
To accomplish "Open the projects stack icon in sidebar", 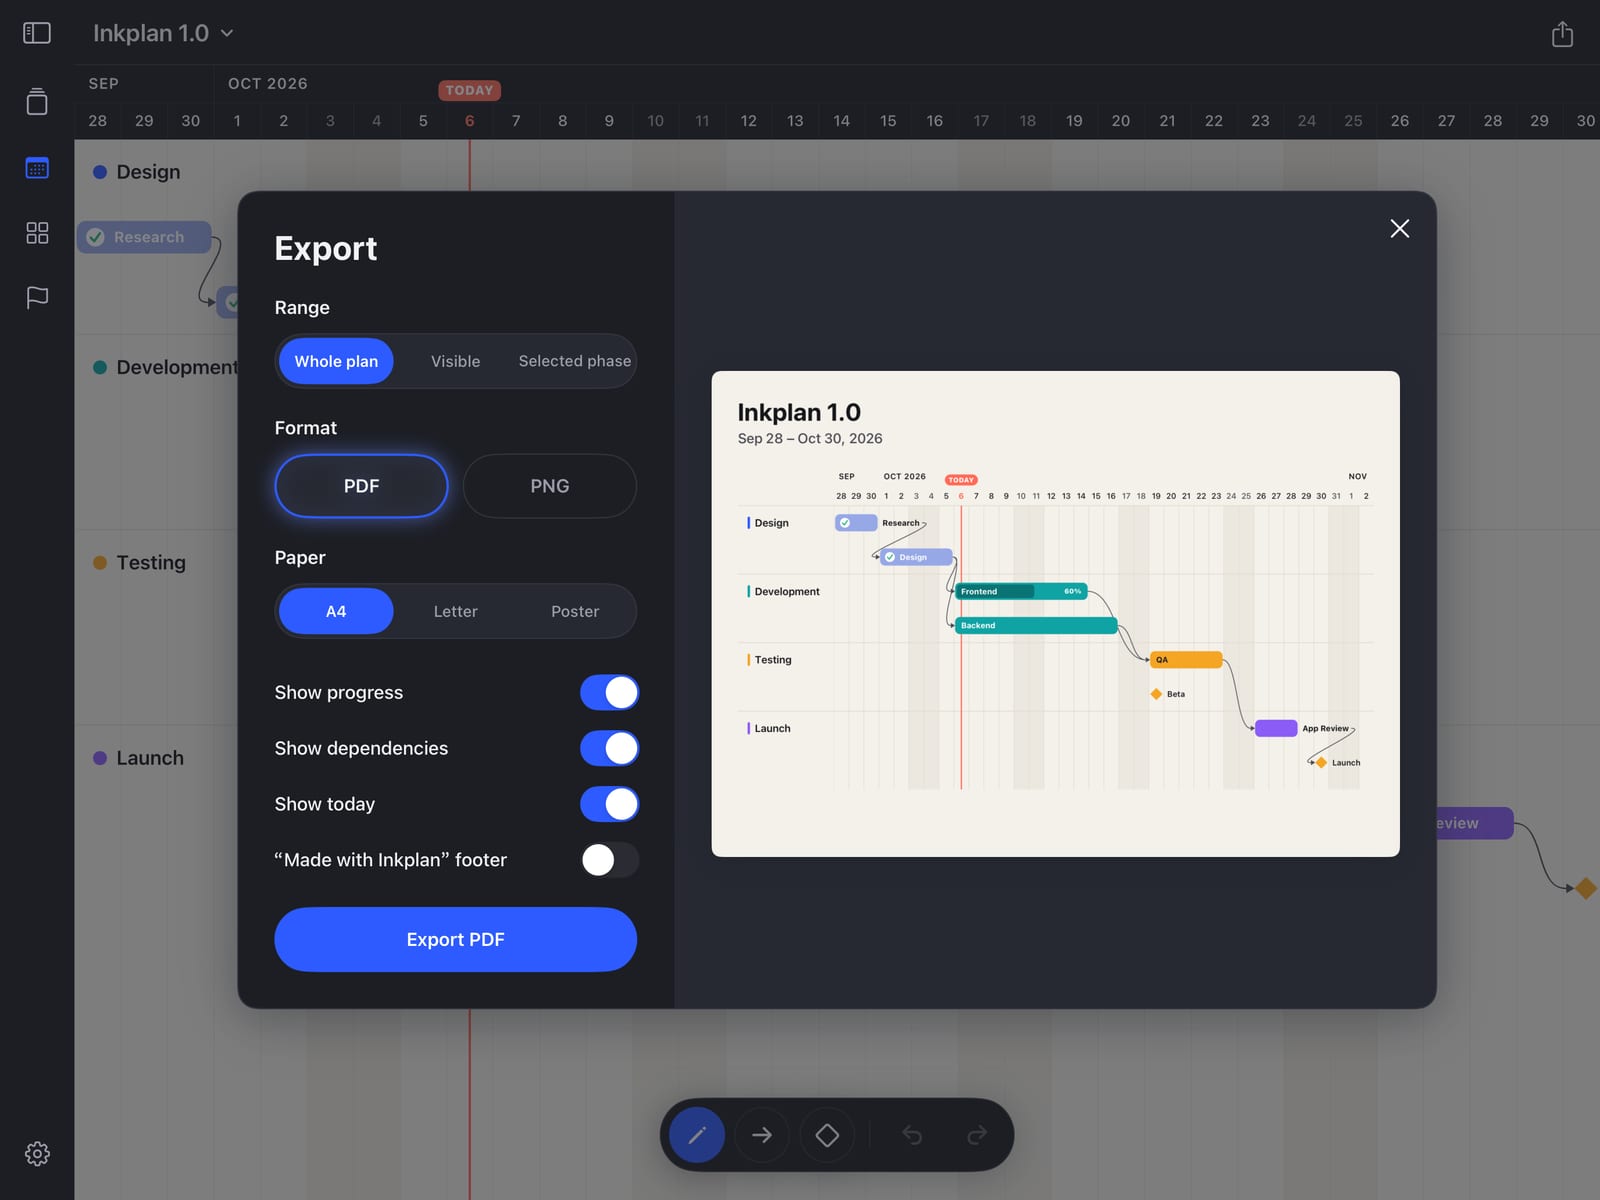I will (37, 101).
